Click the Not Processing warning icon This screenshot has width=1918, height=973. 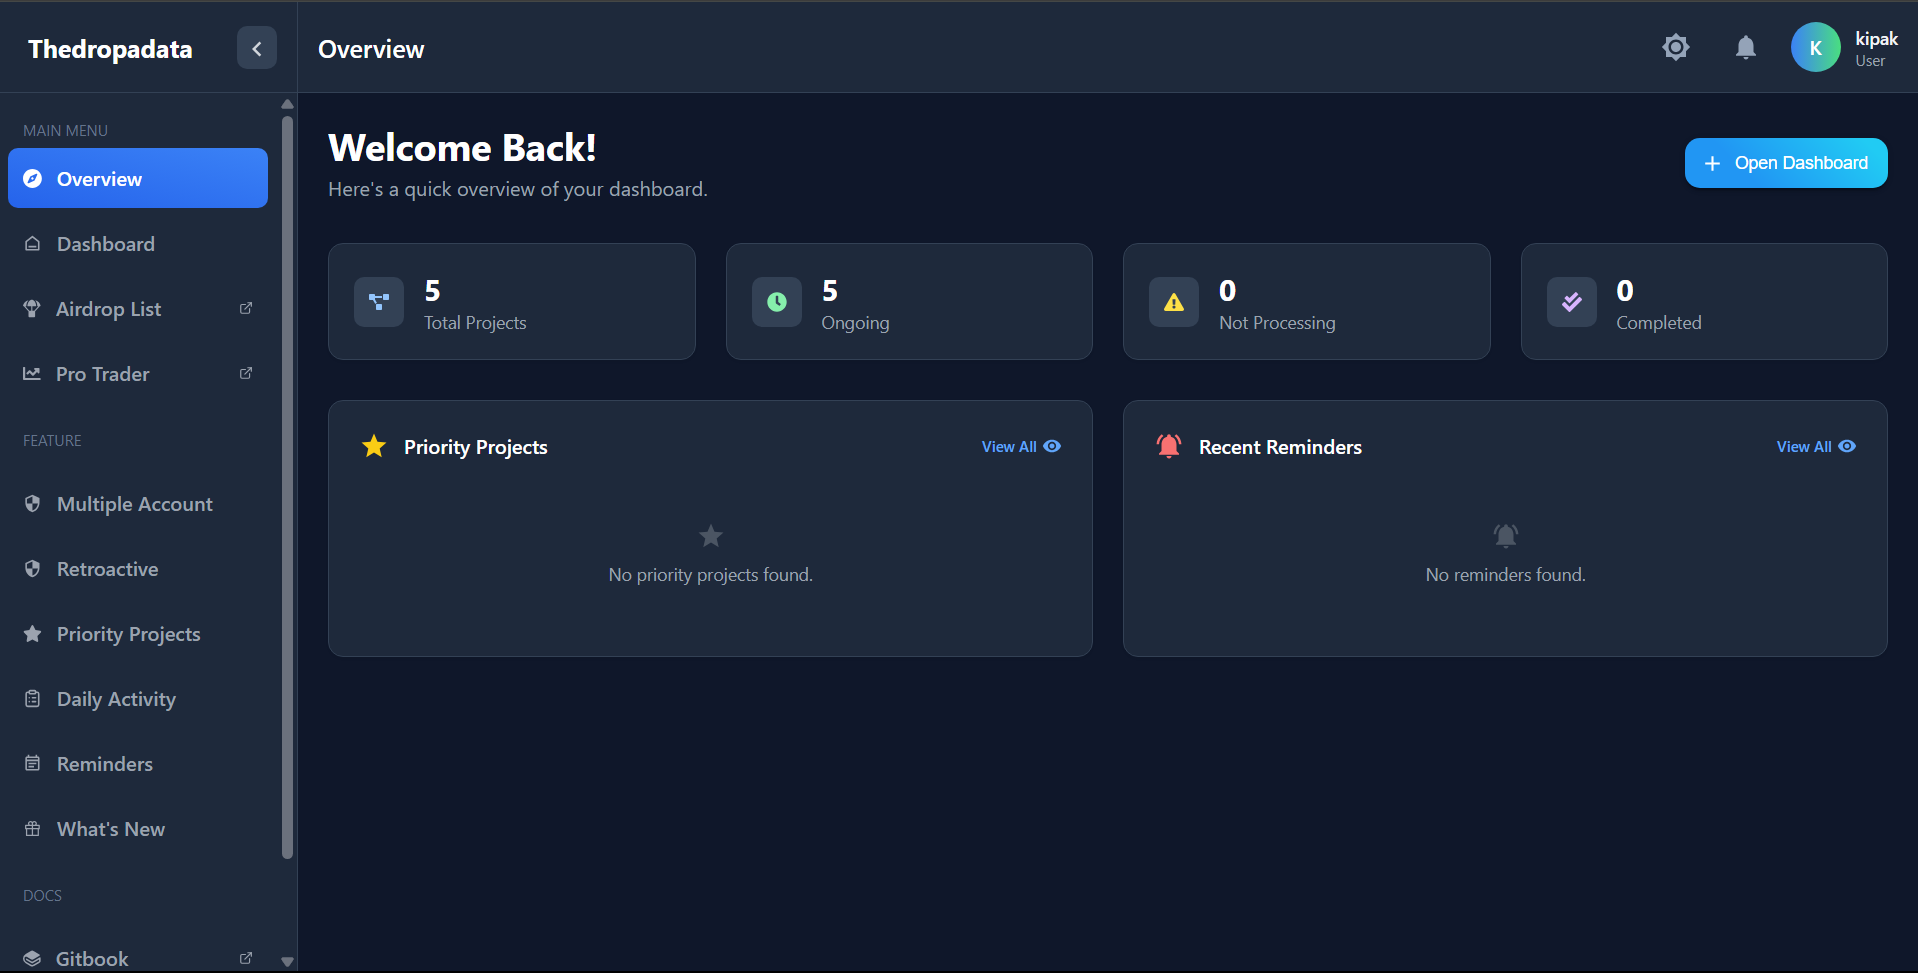tap(1173, 302)
